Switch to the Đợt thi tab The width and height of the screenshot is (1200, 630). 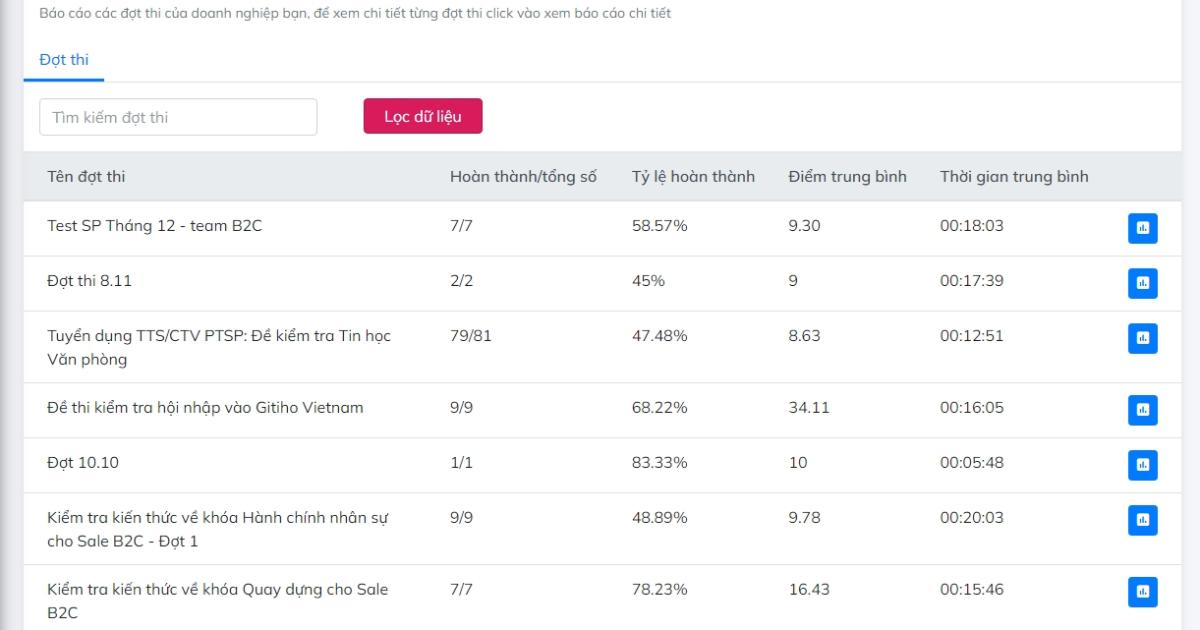pyautogui.click(x=64, y=60)
